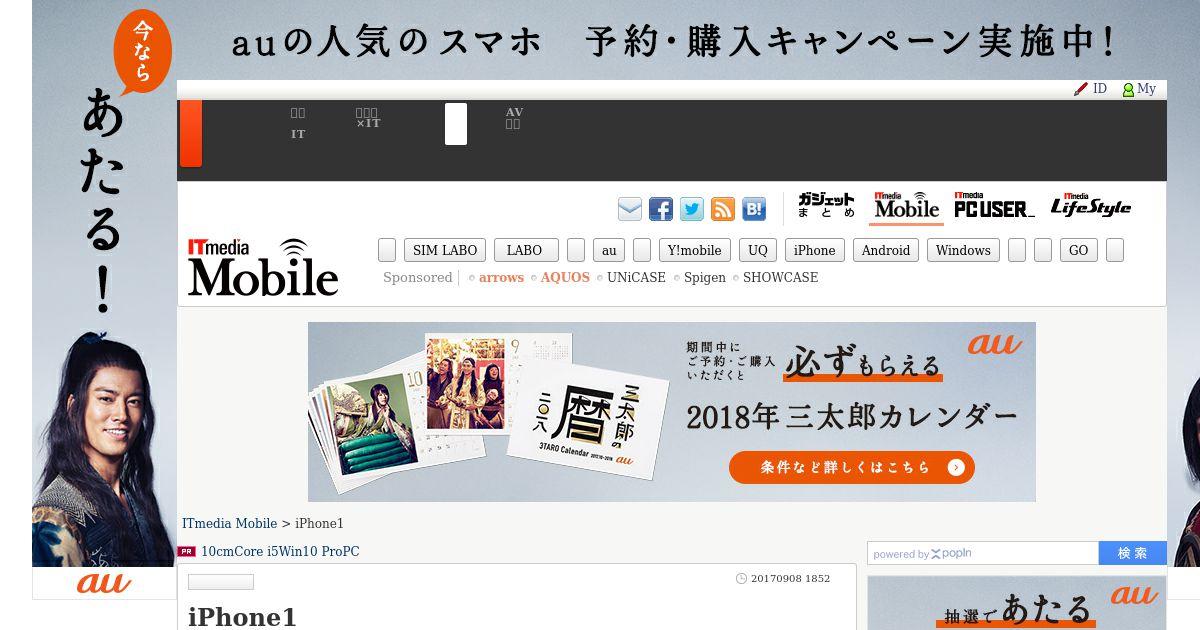This screenshot has height=630, width=1200.
Task: Open the ITmedia Mobile small logo tab
Action: click(906, 206)
